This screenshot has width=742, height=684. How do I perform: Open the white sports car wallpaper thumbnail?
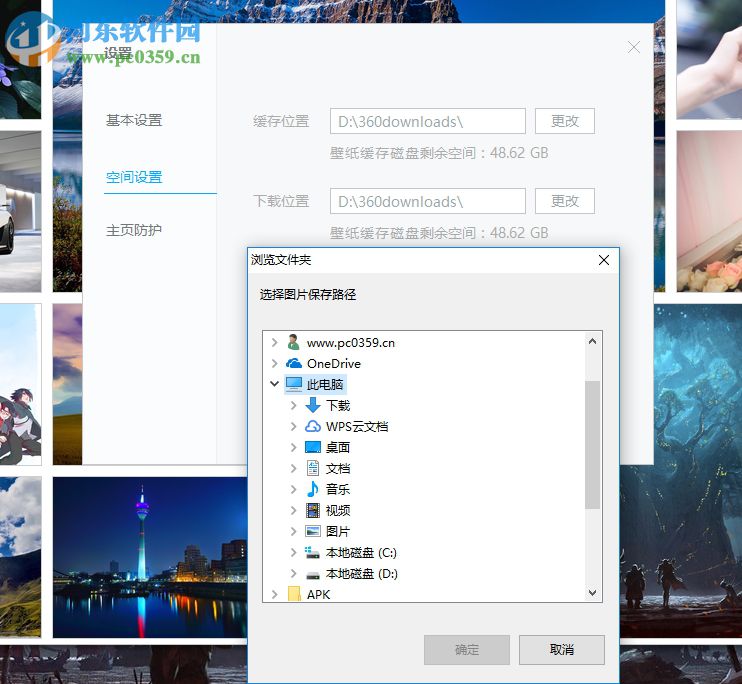20,211
